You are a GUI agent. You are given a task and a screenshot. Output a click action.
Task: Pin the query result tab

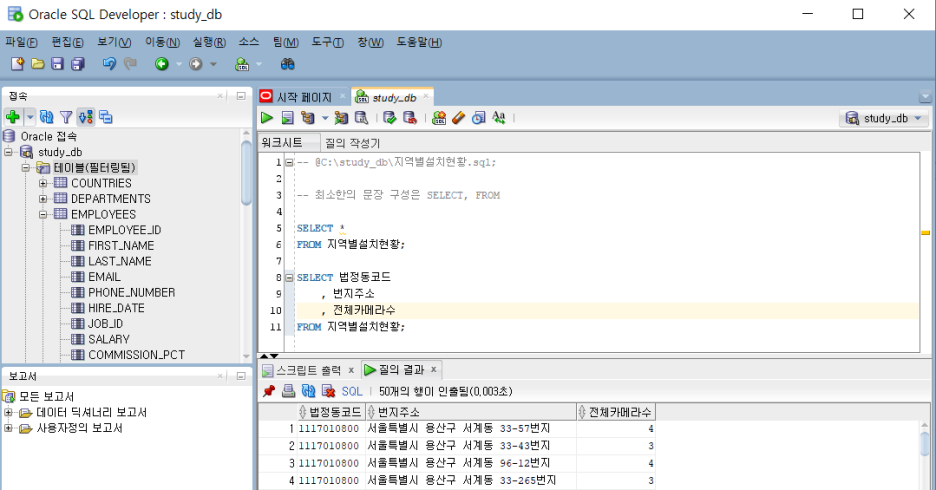click(x=269, y=391)
